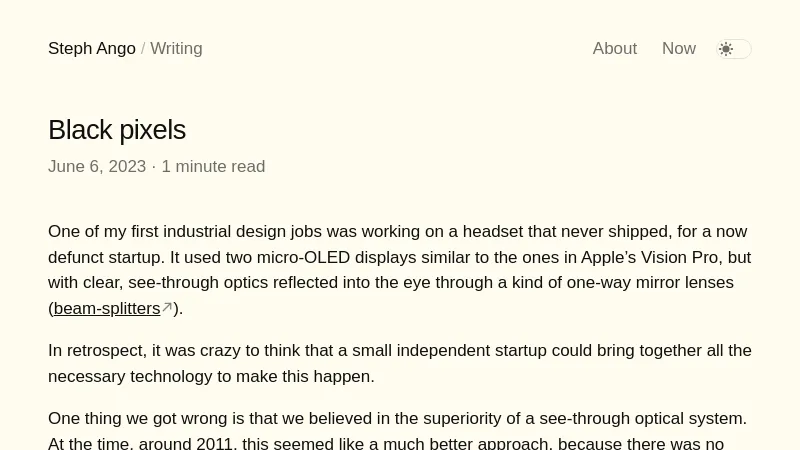Click the slash separator before Writing
The height and width of the screenshot is (450, 800).
click(143, 49)
